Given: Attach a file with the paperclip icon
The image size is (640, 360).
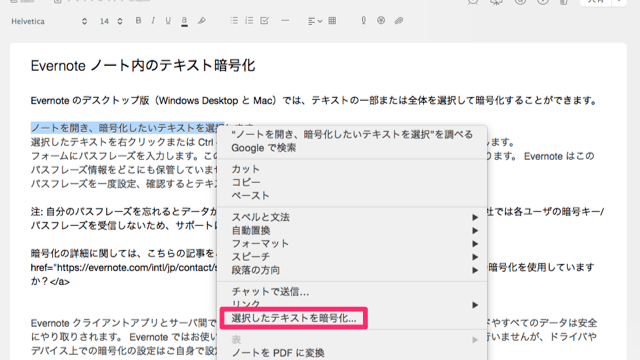Looking at the screenshot, I should point(399,21).
